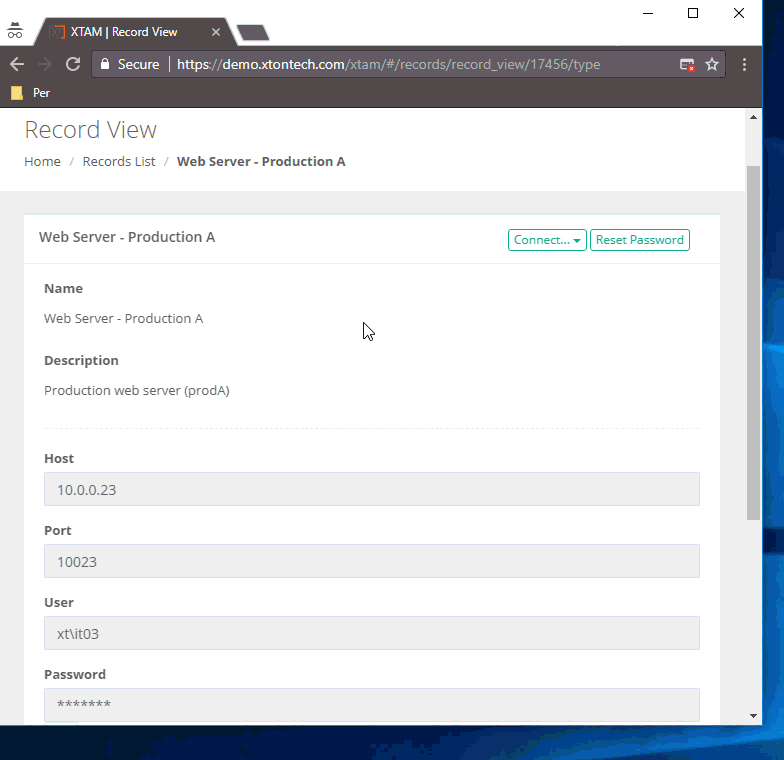Expand the Connect... dropdown

[547, 240]
